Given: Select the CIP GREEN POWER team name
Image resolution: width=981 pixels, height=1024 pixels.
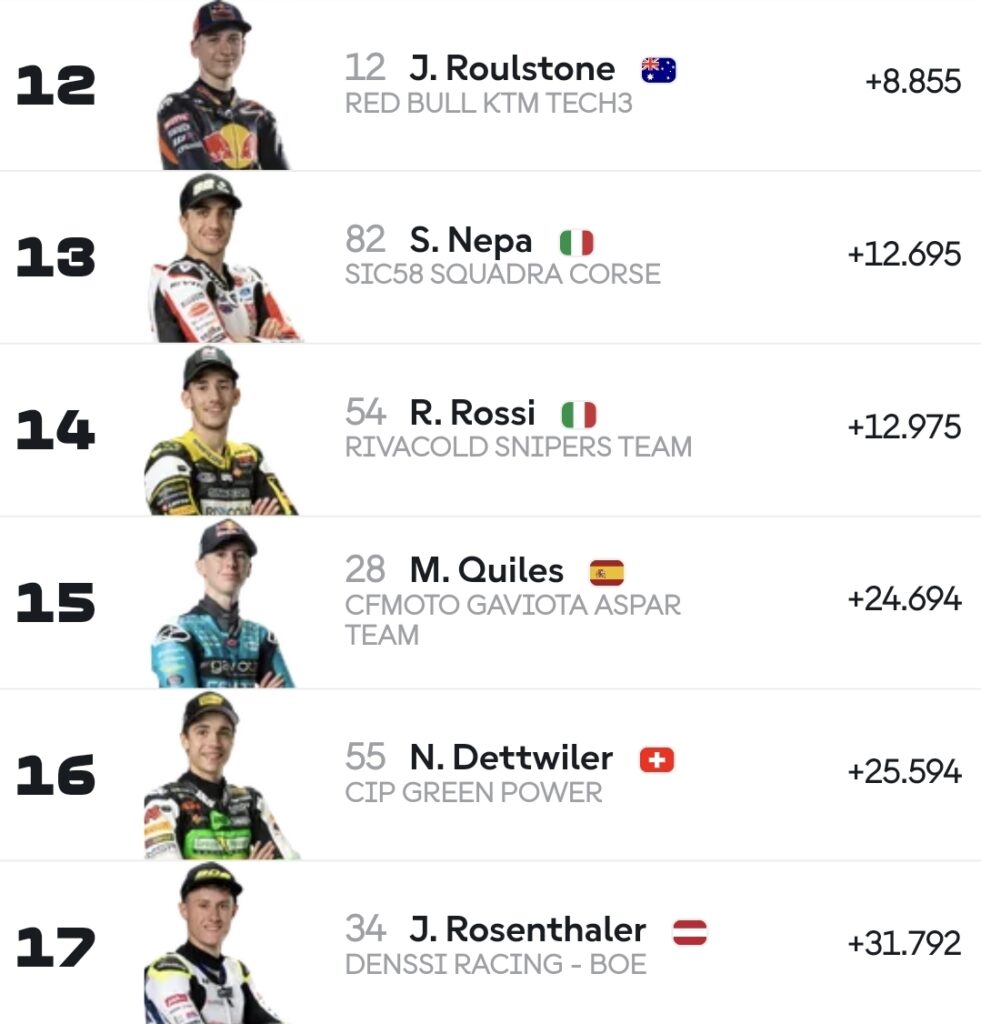Looking at the screenshot, I should 474,792.
